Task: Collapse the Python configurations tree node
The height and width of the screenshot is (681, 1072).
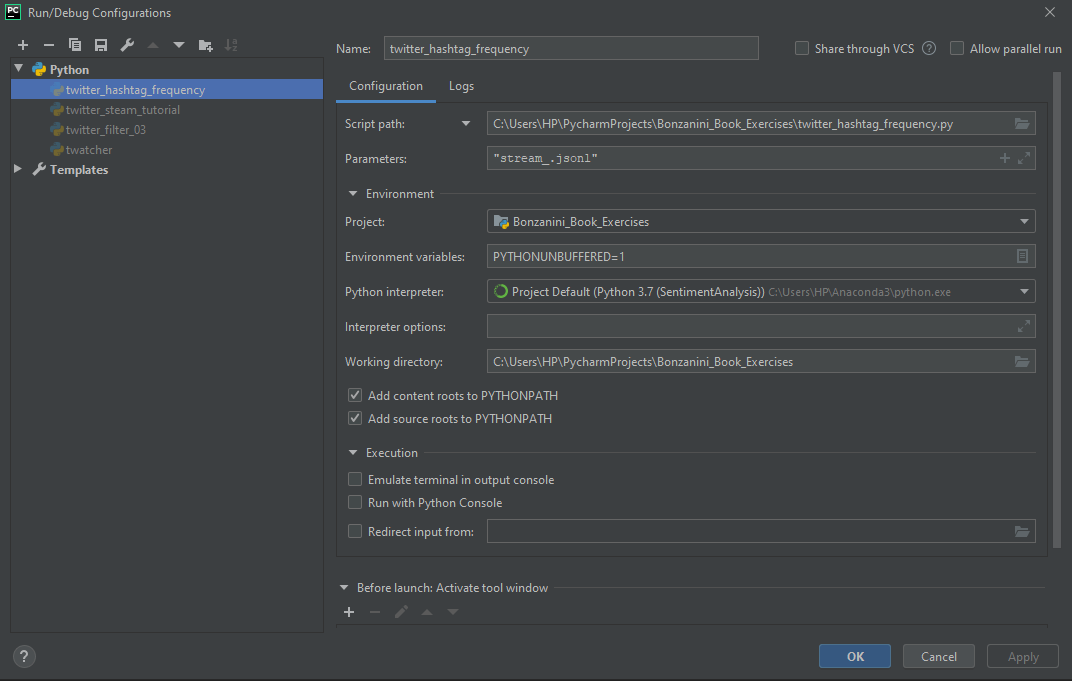Action: 19,68
